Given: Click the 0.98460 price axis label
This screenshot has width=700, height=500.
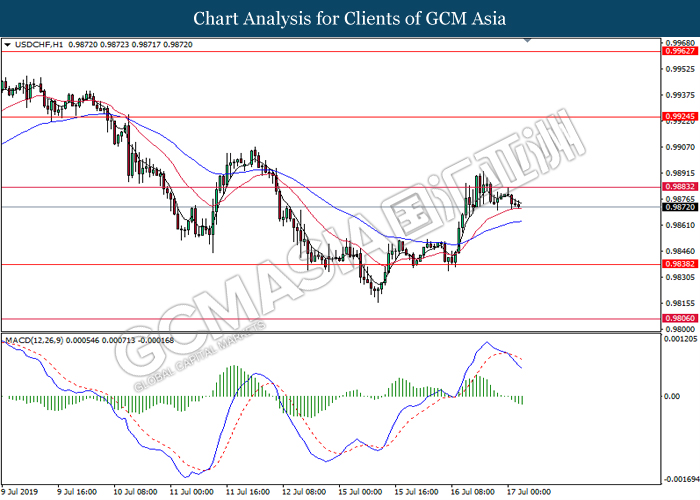Looking at the screenshot, I should click(680, 251).
